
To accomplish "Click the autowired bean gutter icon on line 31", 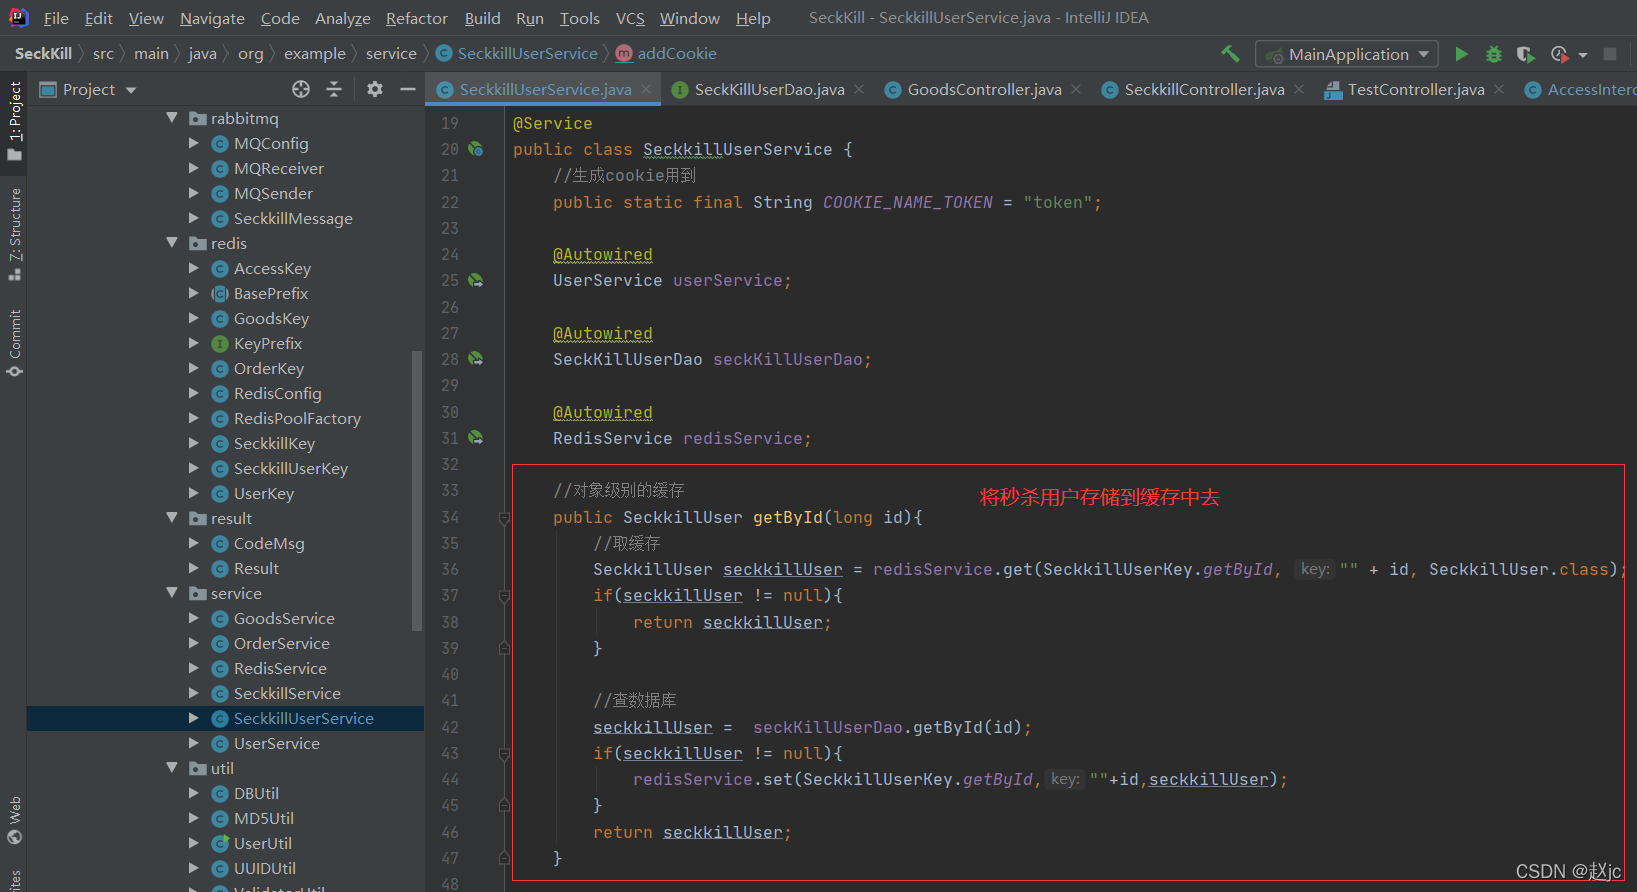I will pyautogui.click(x=476, y=438).
